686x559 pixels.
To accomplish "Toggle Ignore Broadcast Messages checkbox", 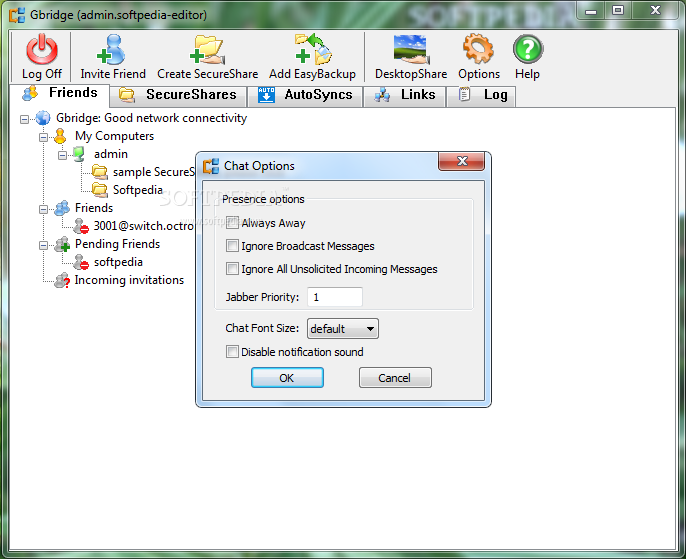I will (x=232, y=246).
